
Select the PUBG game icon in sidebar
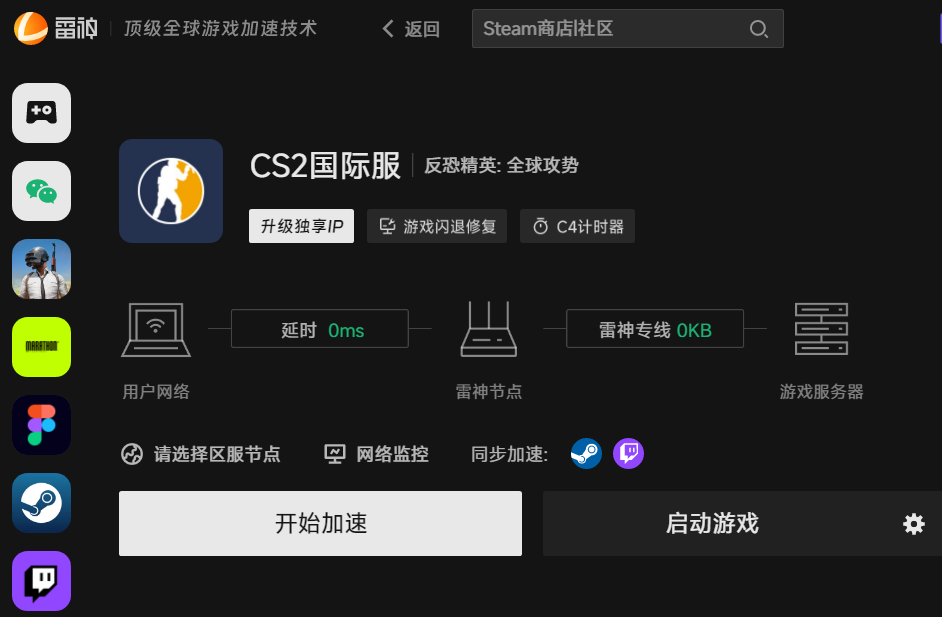click(41, 269)
